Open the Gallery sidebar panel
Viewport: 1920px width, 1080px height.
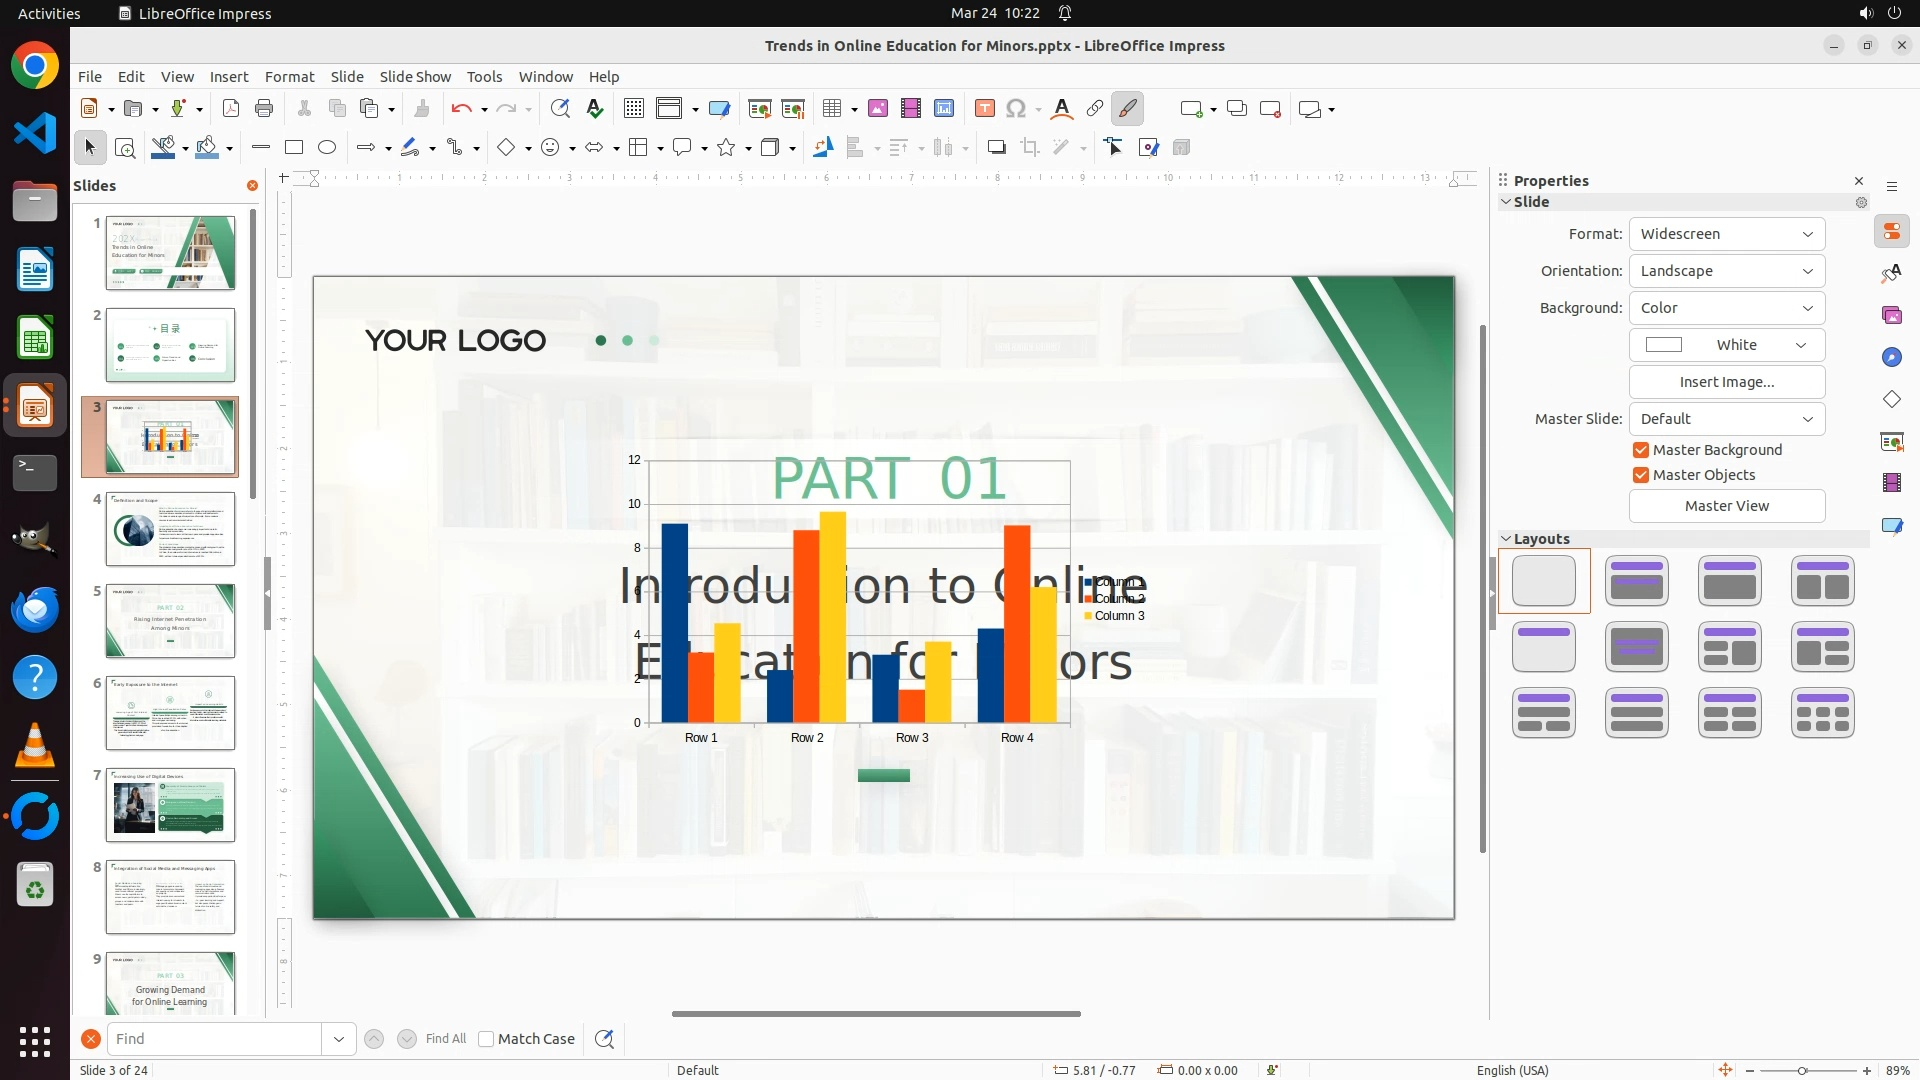[x=1892, y=315]
